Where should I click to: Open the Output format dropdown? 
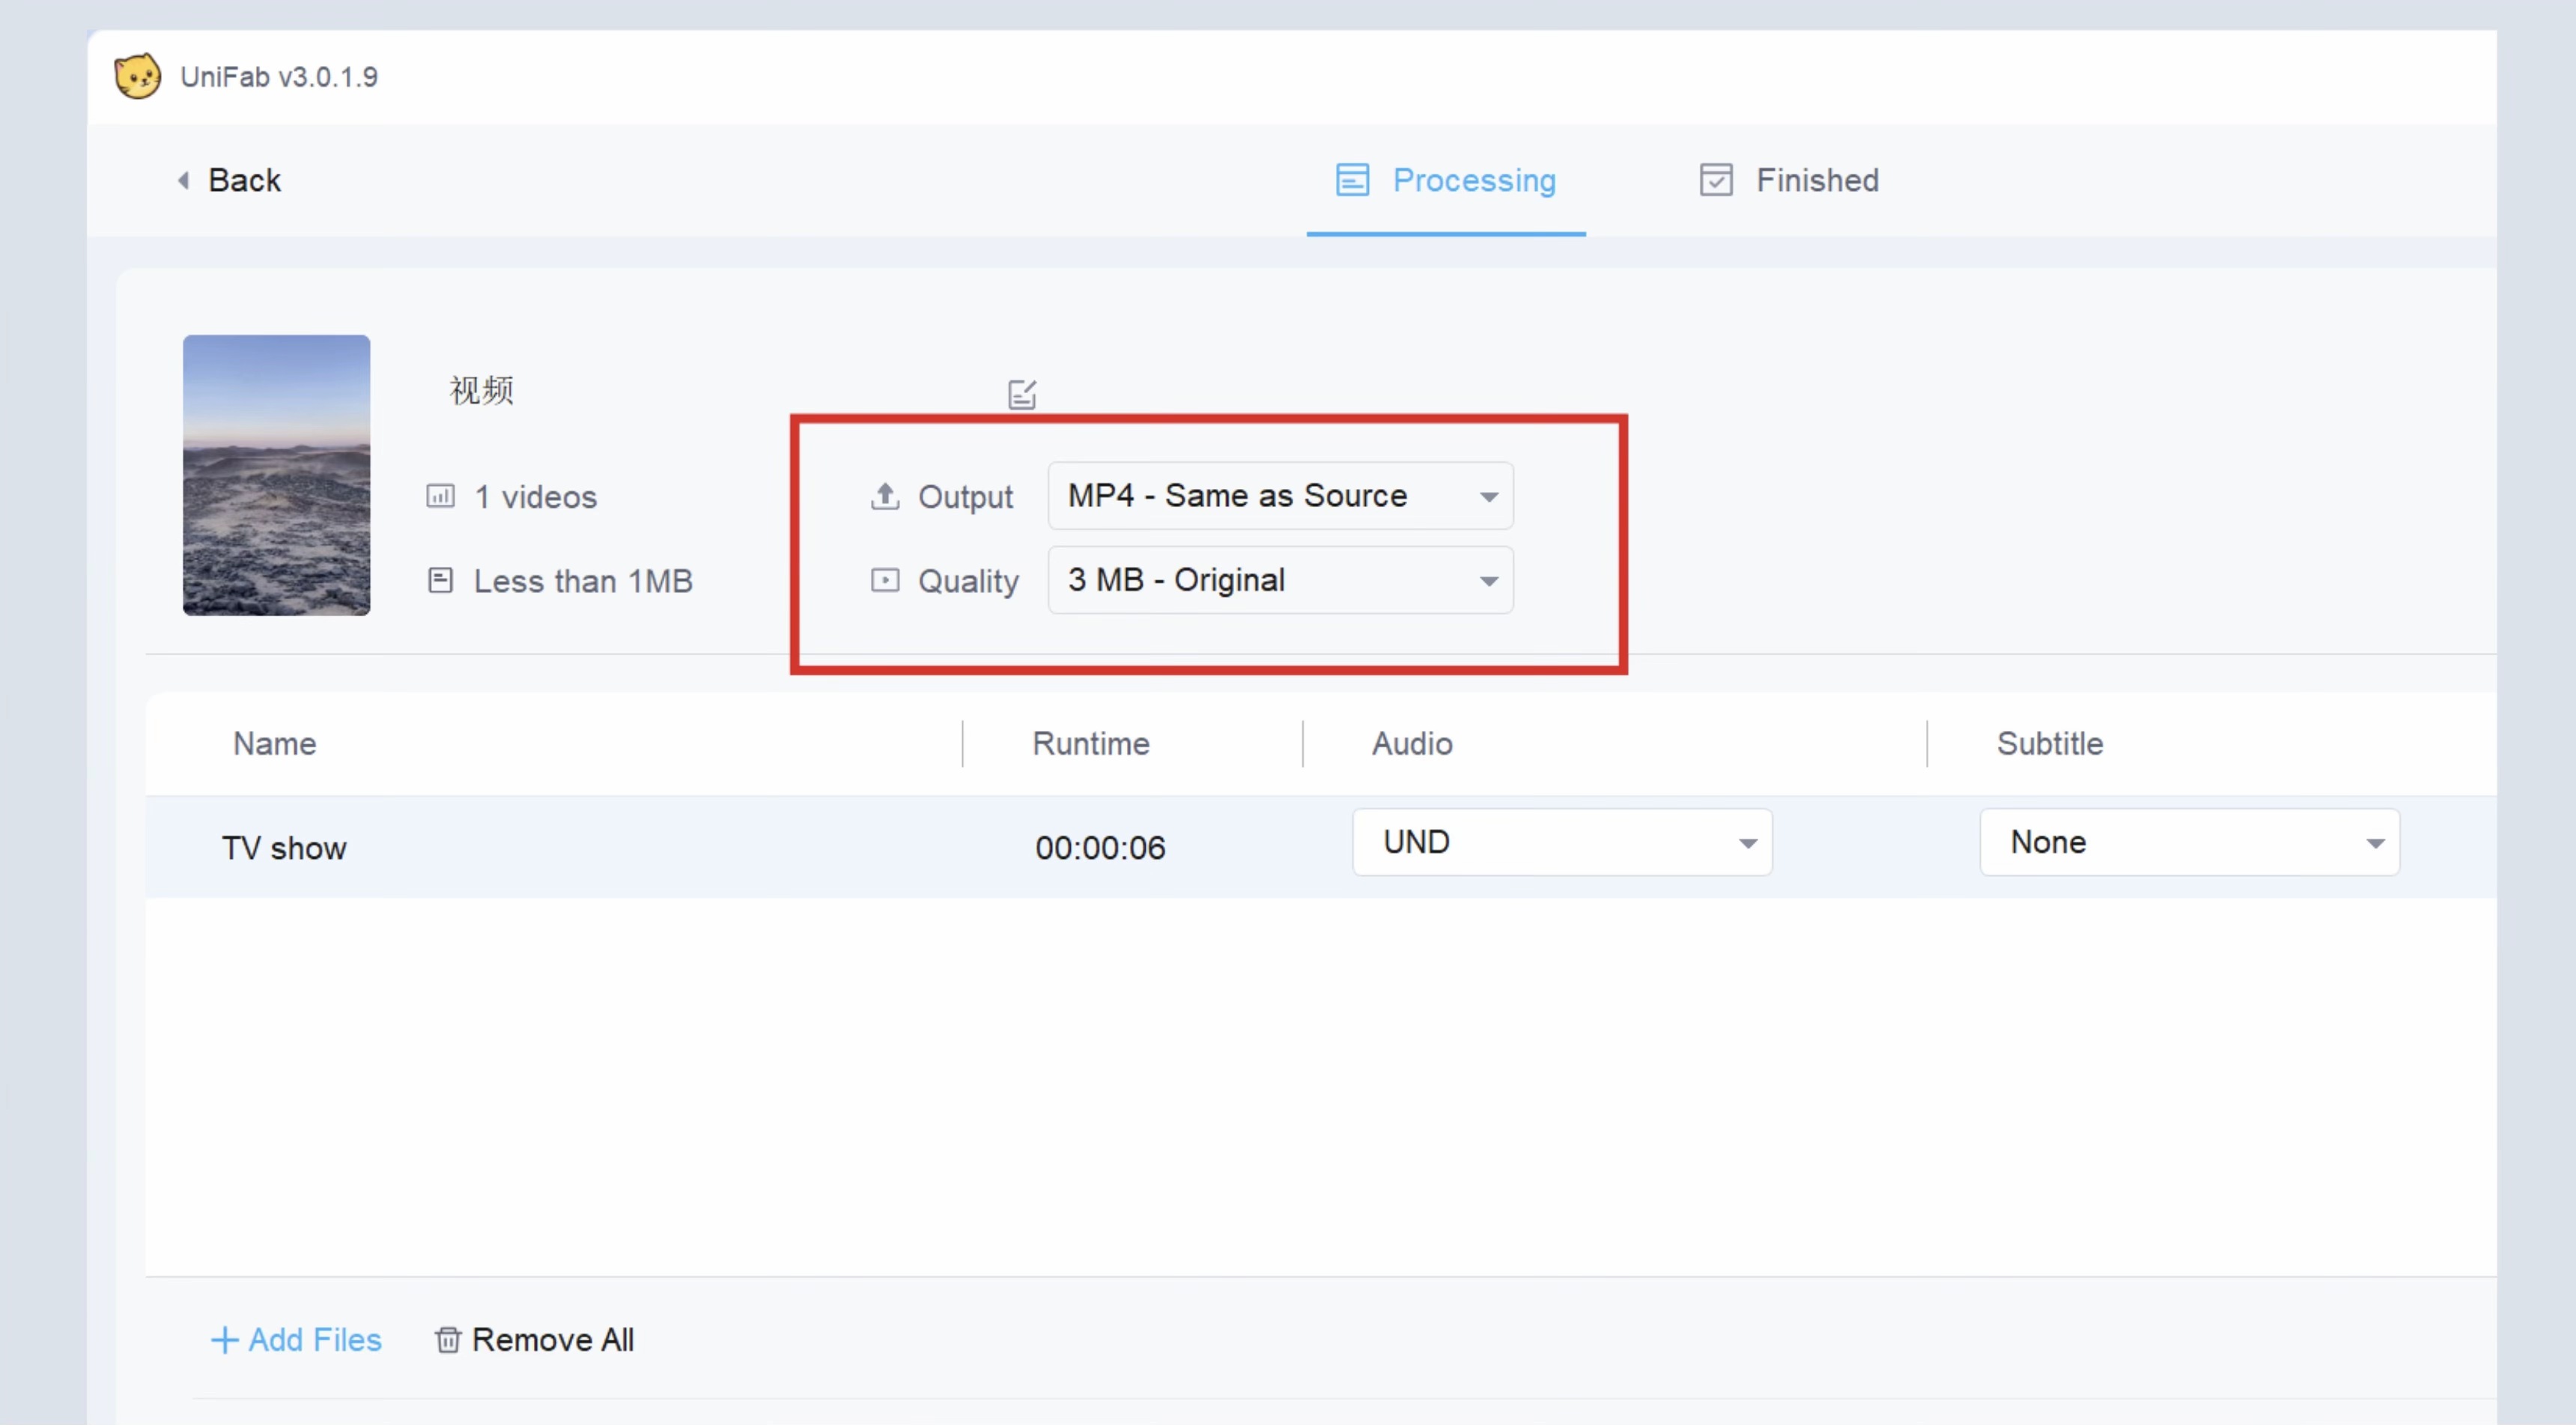pos(1280,496)
